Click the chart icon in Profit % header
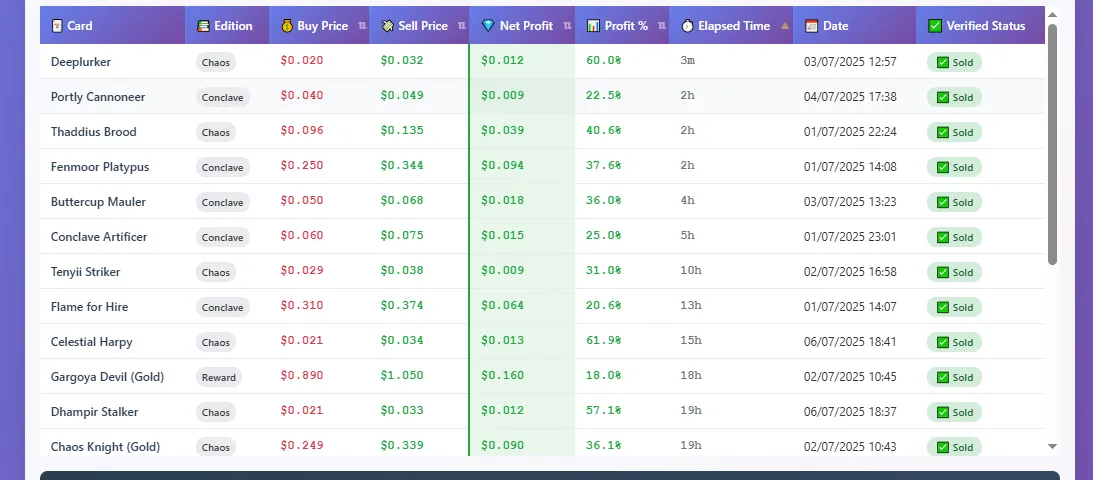 (x=593, y=26)
